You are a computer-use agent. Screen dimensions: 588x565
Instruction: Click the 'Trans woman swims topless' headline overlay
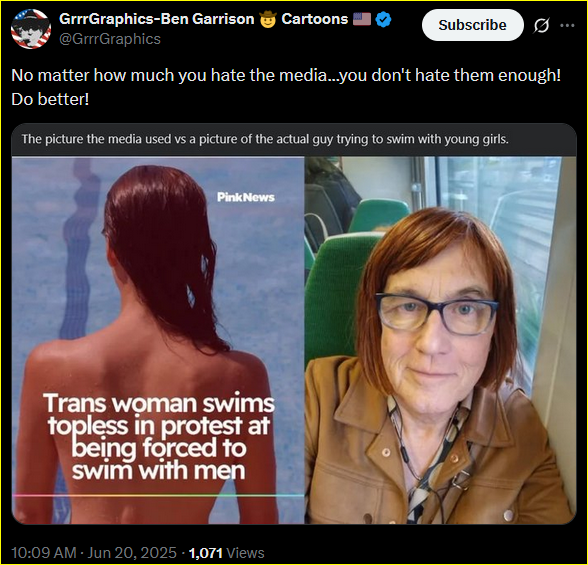159,437
